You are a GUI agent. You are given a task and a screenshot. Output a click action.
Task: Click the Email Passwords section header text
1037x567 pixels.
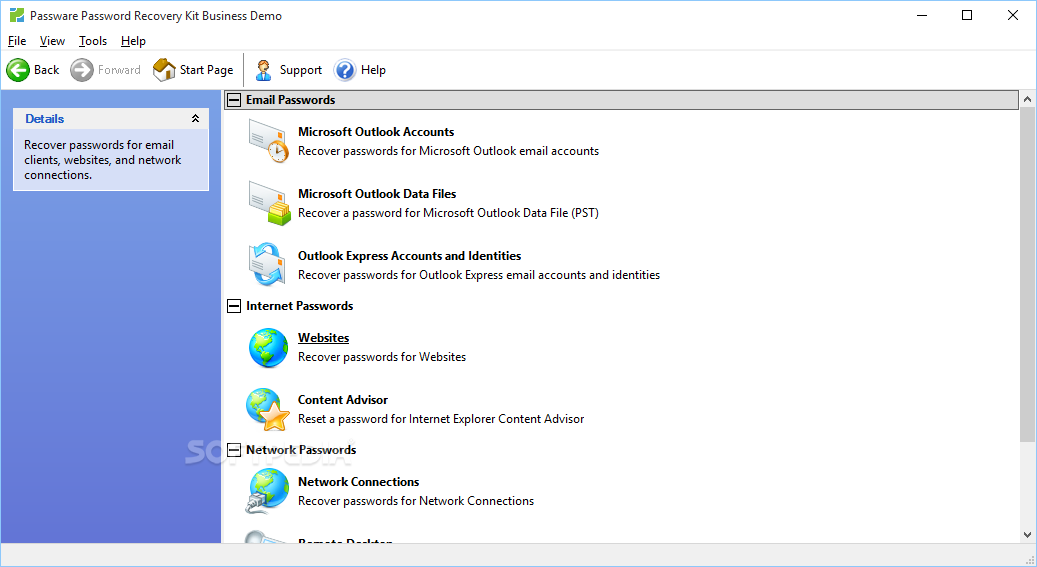pos(290,100)
